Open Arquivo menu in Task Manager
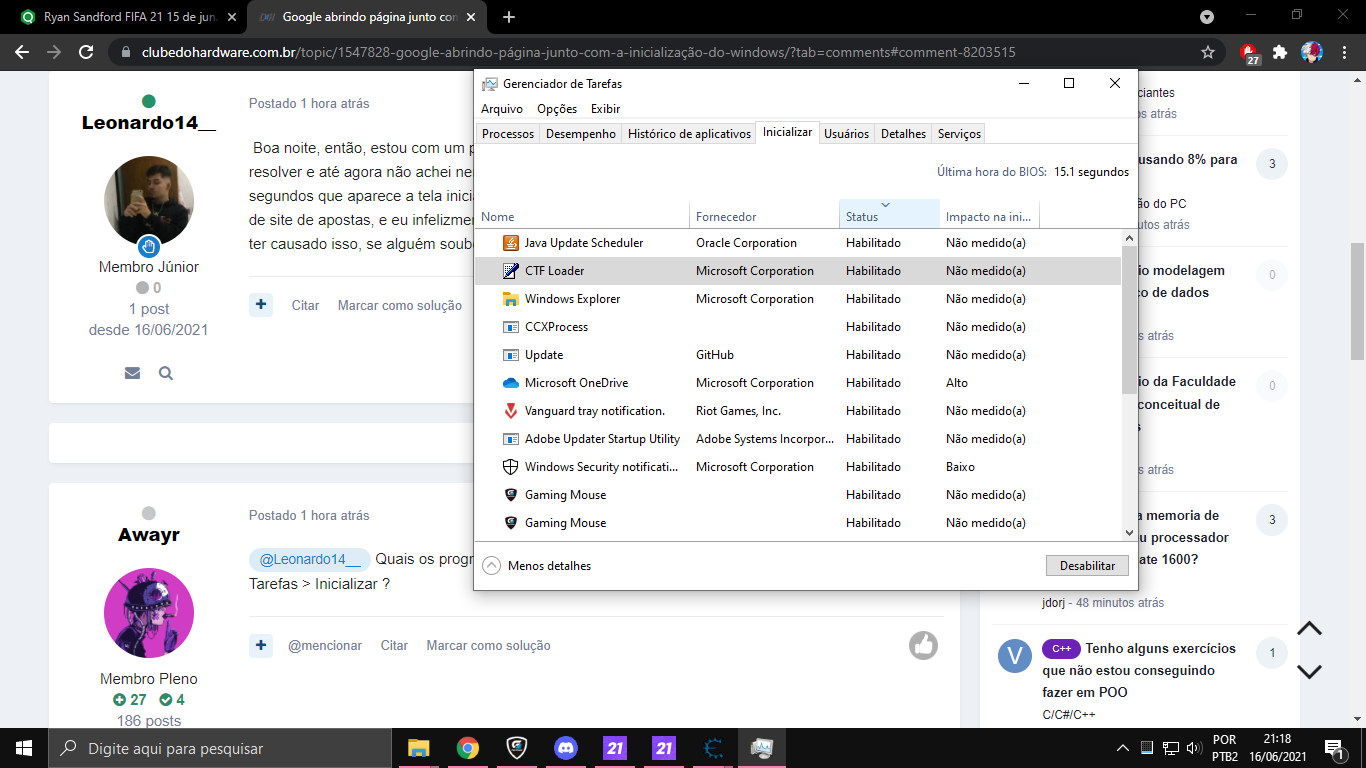 [x=502, y=109]
